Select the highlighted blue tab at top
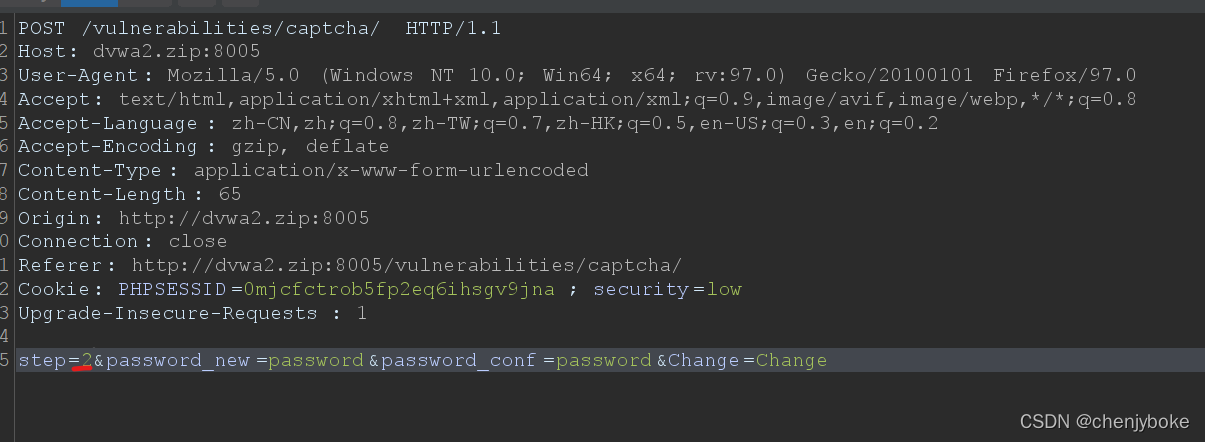1205x442 pixels. [89, 3]
